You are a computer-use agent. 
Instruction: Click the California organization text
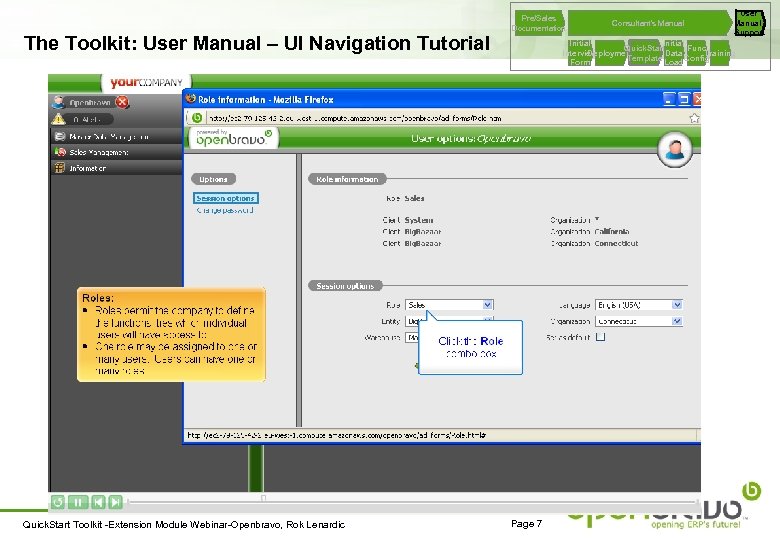pyautogui.click(x=612, y=231)
